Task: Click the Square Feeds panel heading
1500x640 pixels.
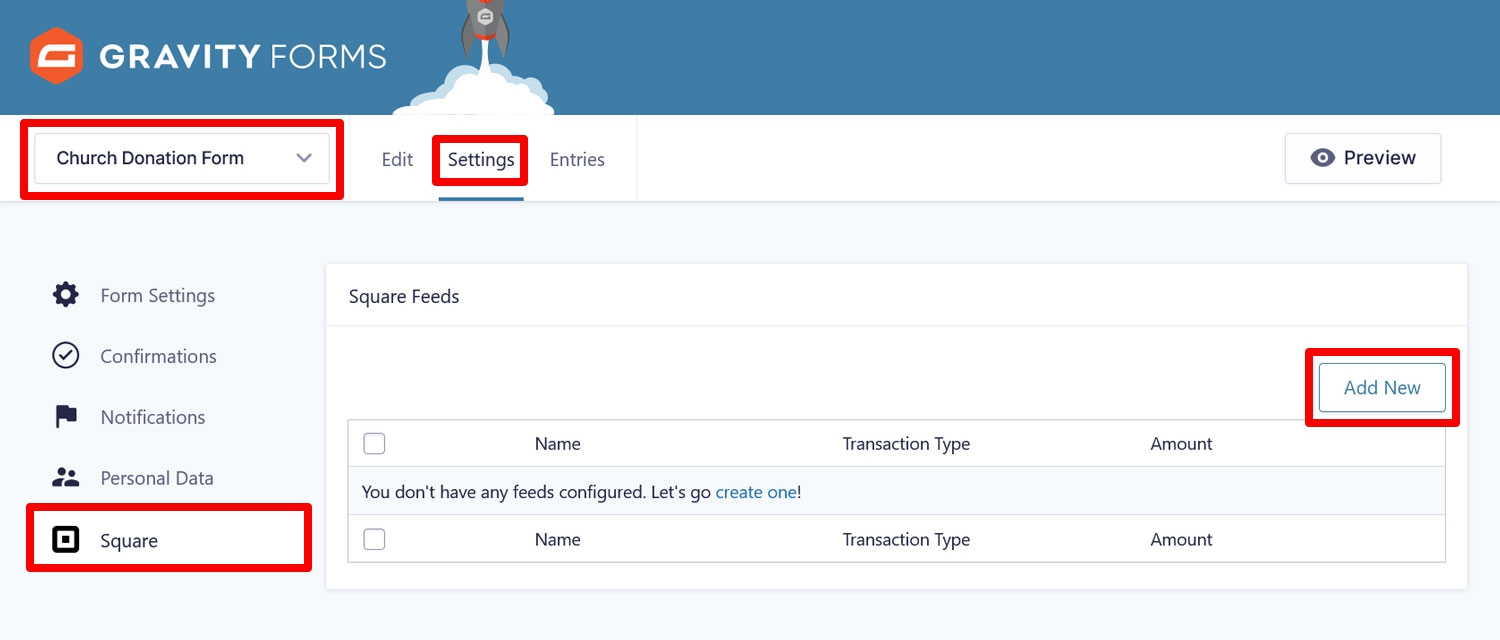Action: coord(404,296)
